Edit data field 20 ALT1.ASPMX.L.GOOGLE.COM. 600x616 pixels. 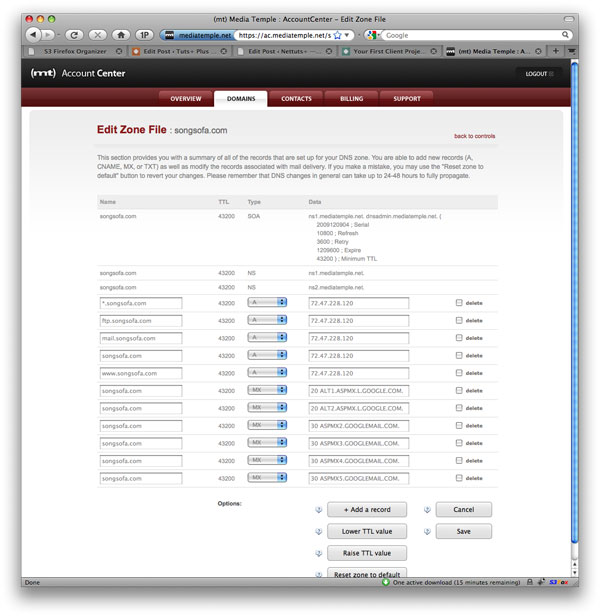point(359,391)
